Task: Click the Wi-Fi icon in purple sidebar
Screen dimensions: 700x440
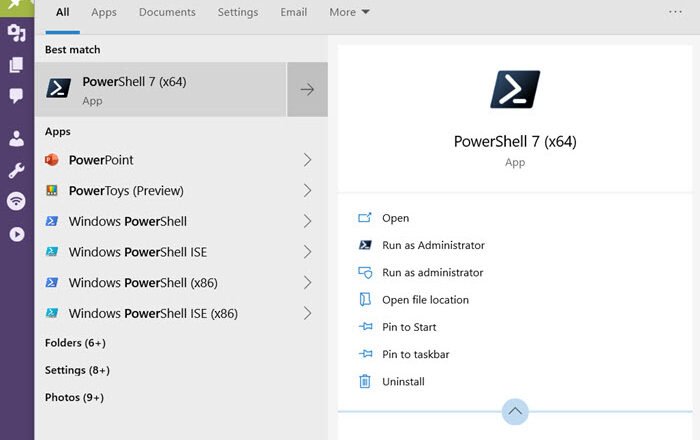Action: point(16,201)
